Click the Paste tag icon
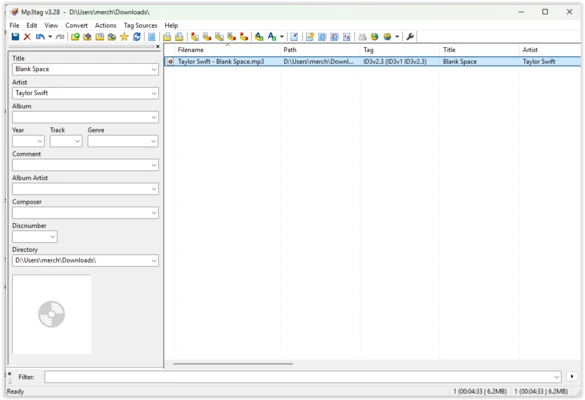Image resolution: width=585 pixels, height=400 pixels. point(179,37)
